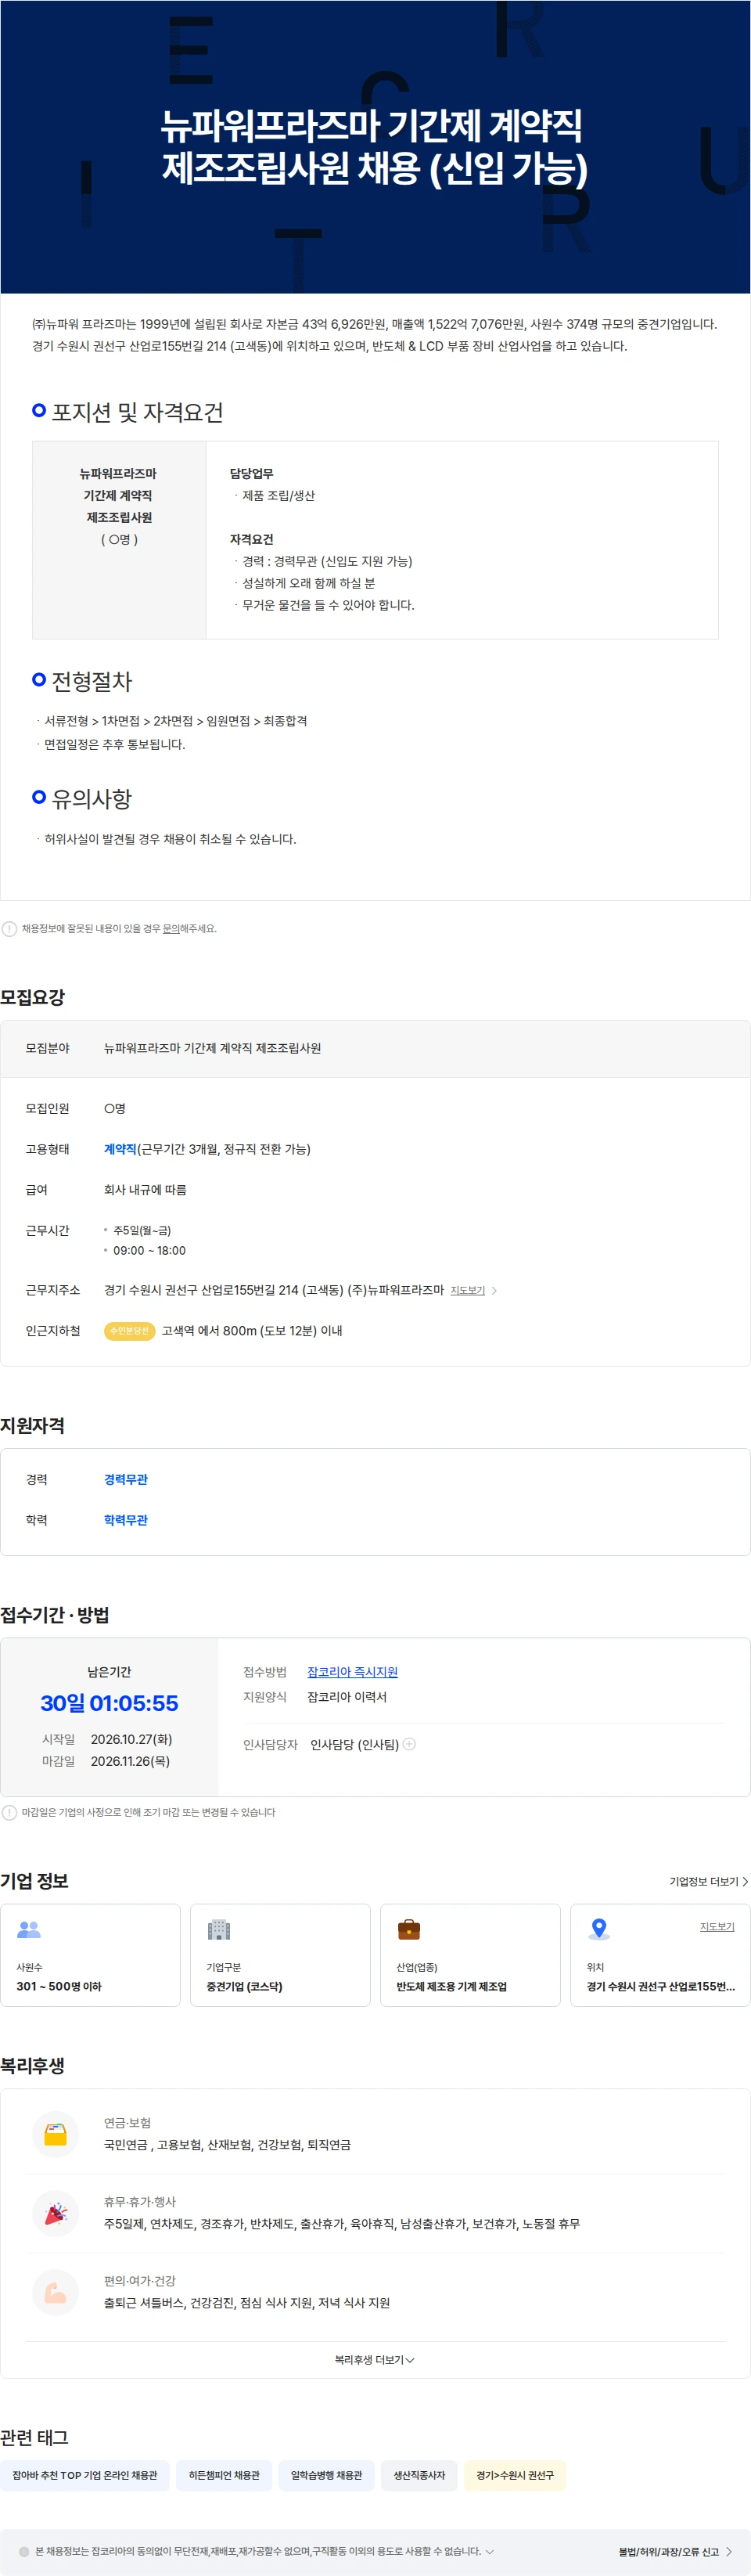Click 계약직 employment type text
The height and width of the screenshot is (2576, 751).
click(120, 1149)
